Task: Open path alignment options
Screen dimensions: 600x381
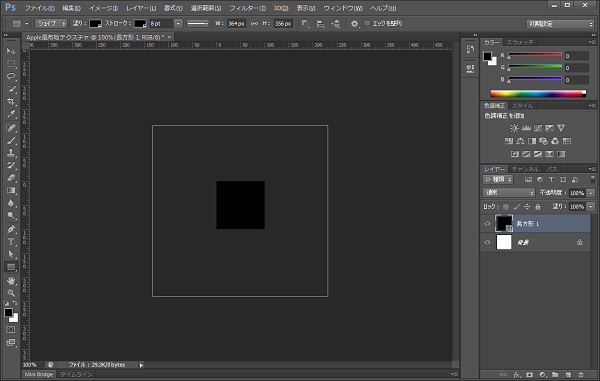Action: pyautogui.click(x=320, y=24)
